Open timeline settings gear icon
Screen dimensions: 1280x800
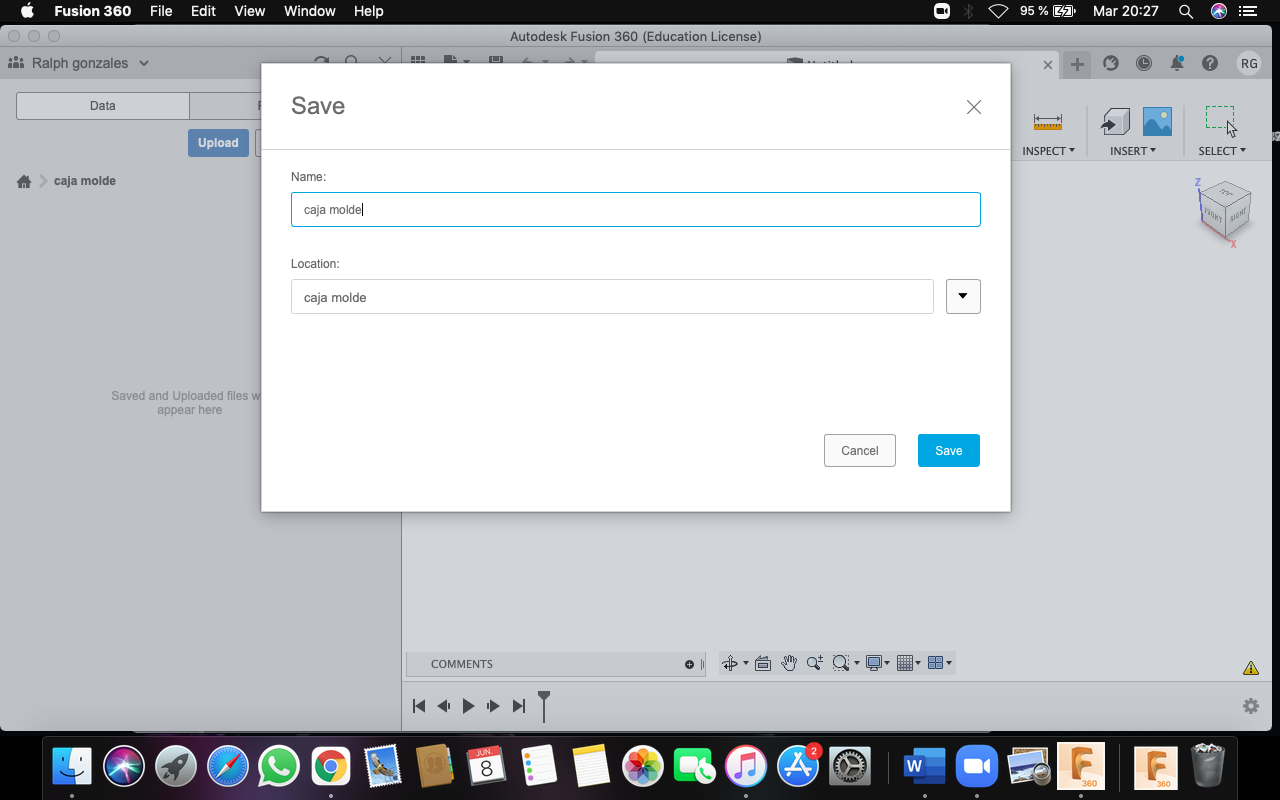pyautogui.click(x=1251, y=706)
